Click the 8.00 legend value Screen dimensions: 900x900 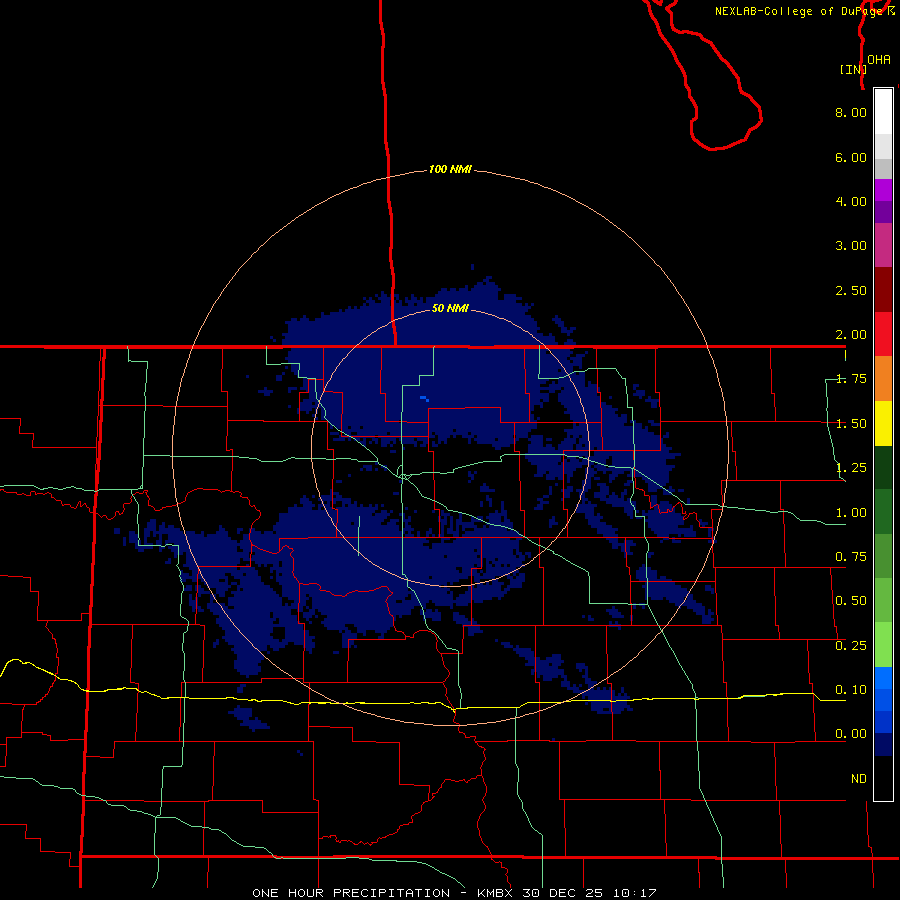851,112
